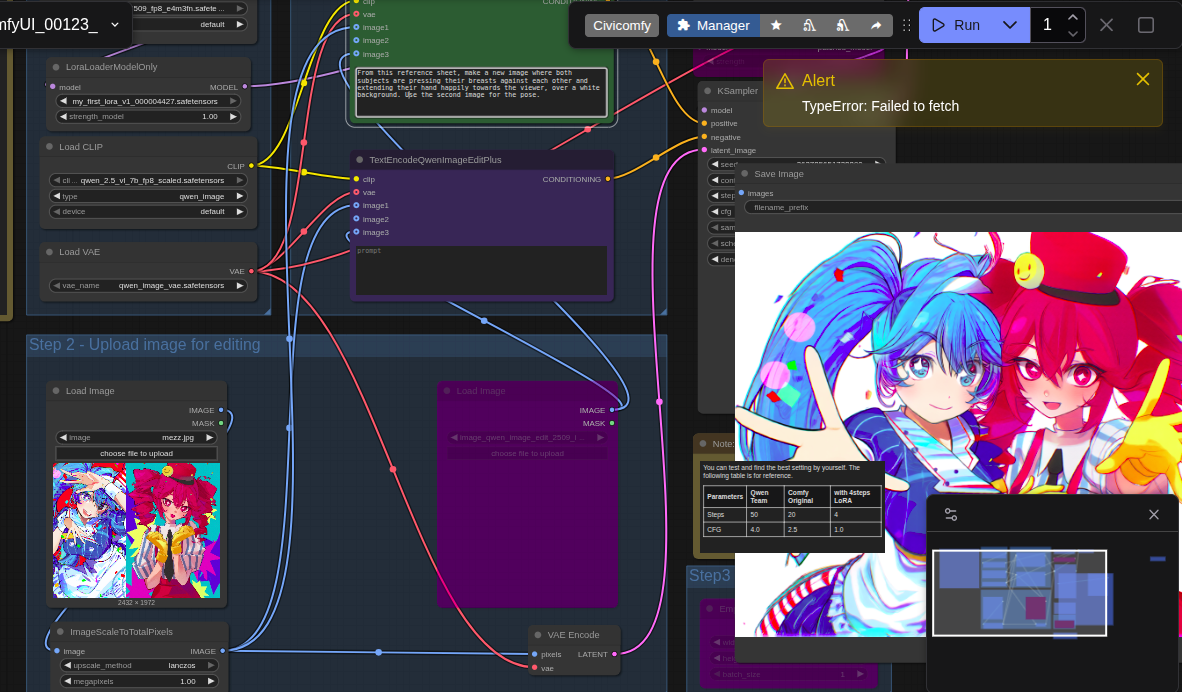The height and width of the screenshot is (692, 1182).
Task: Close the minimap panel
Action: click(1153, 514)
